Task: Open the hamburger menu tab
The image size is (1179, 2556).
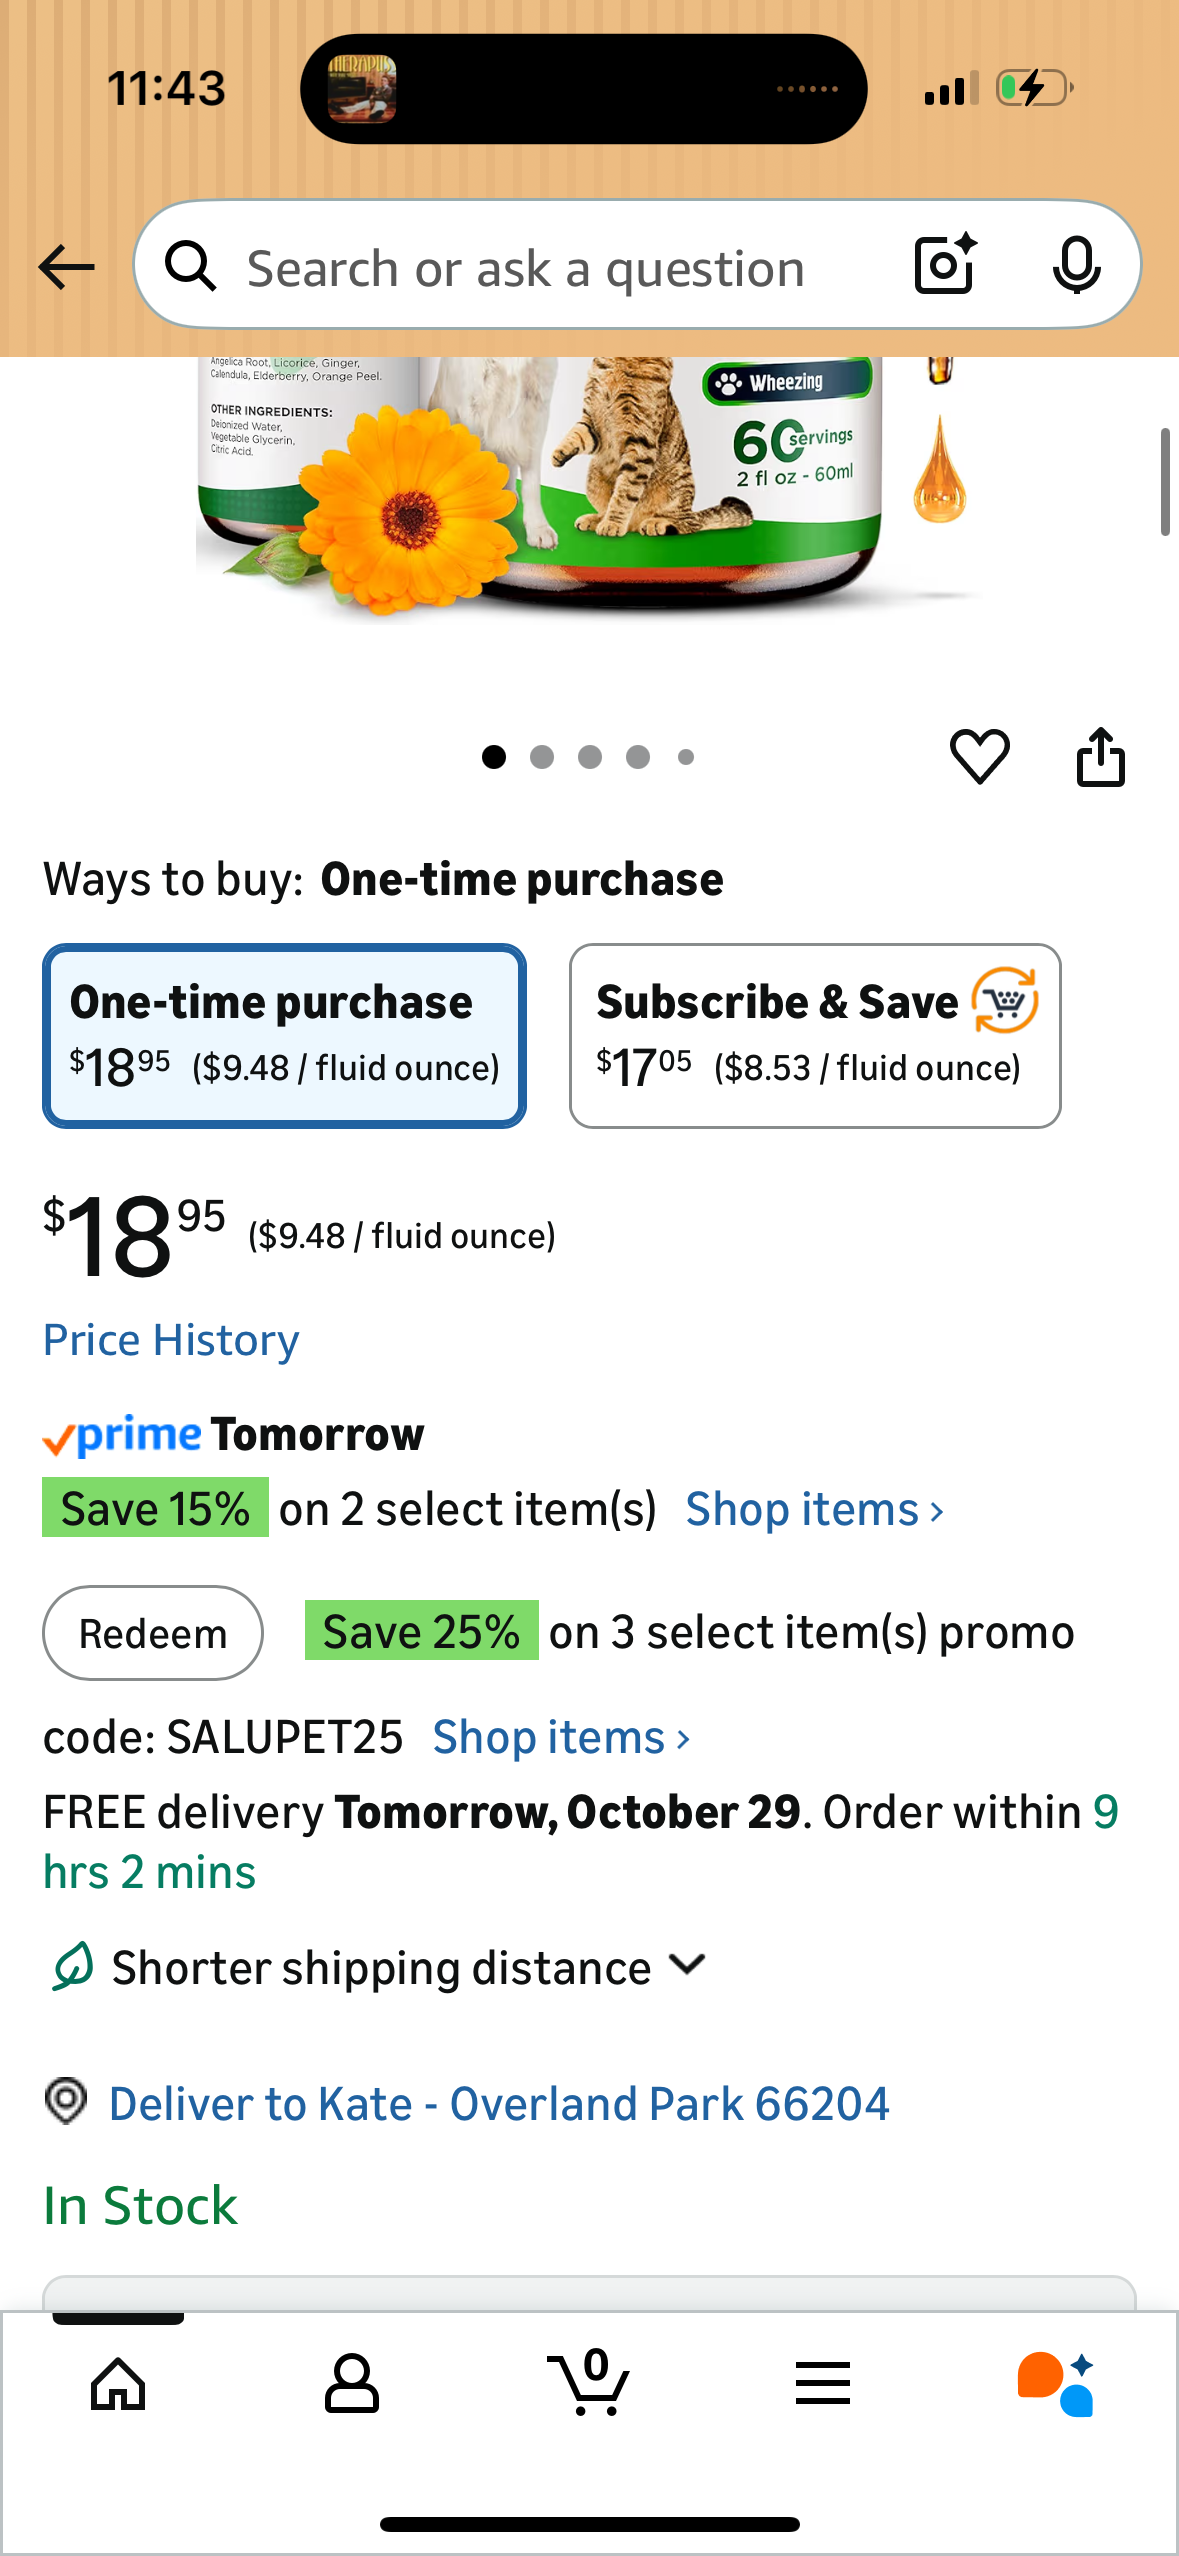Action: tap(822, 2384)
